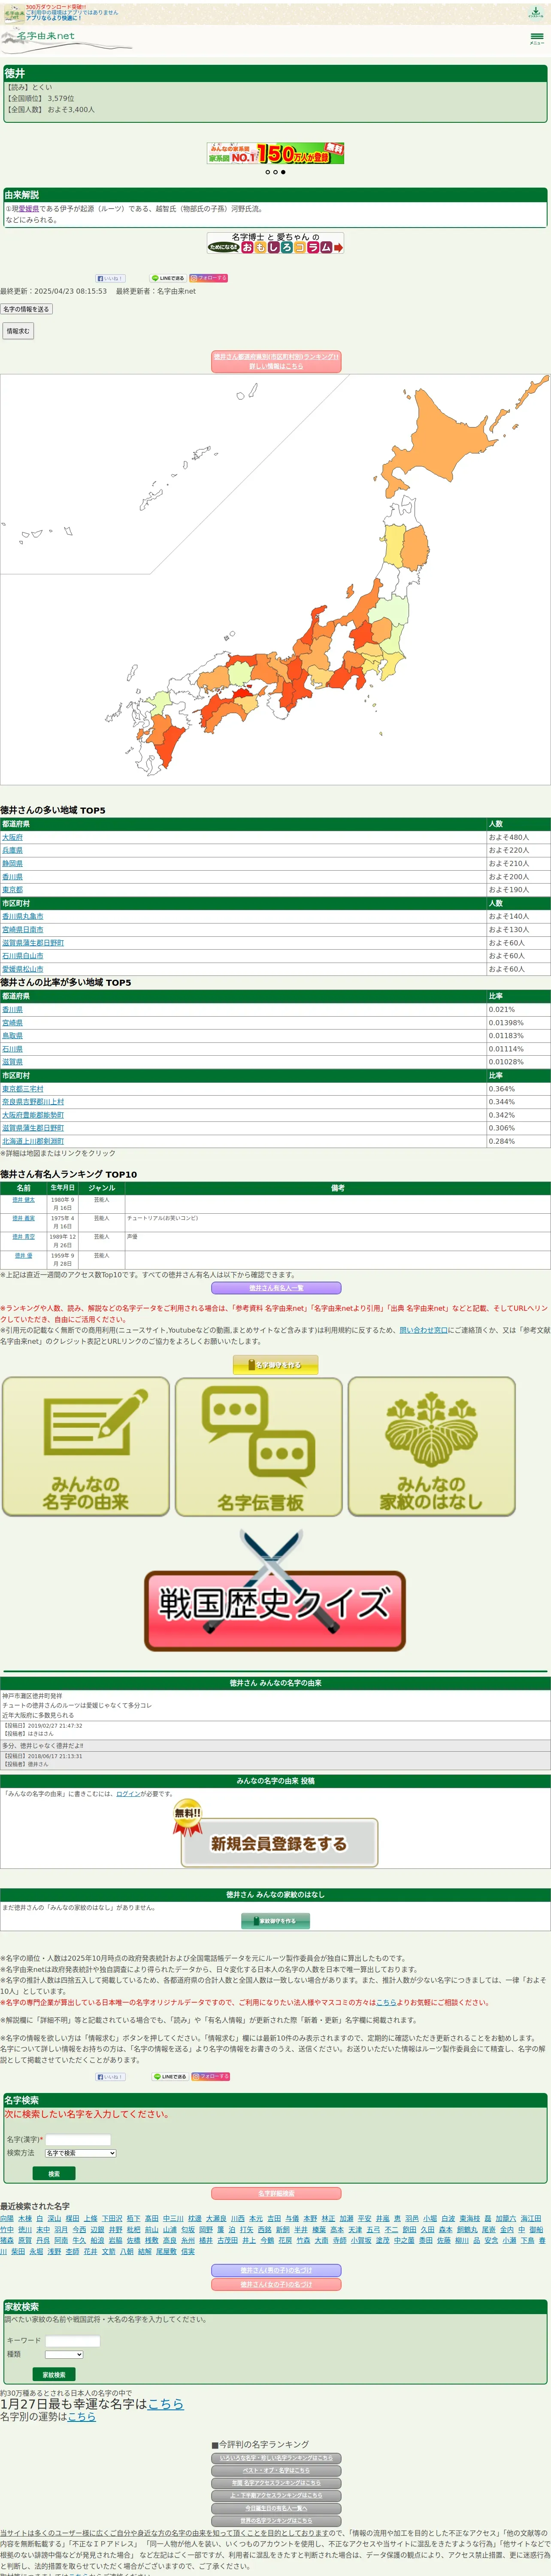
Task: Click the 名字の情報を送る button
Action: click(x=26, y=309)
